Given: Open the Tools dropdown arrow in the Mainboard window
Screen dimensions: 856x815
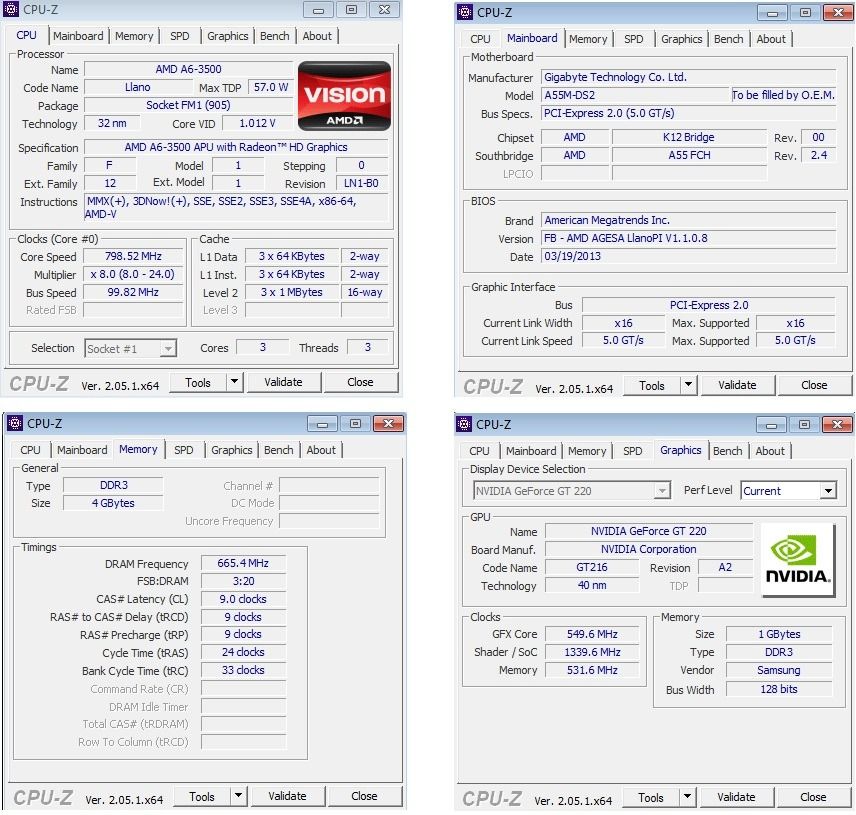Looking at the screenshot, I should [x=688, y=385].
